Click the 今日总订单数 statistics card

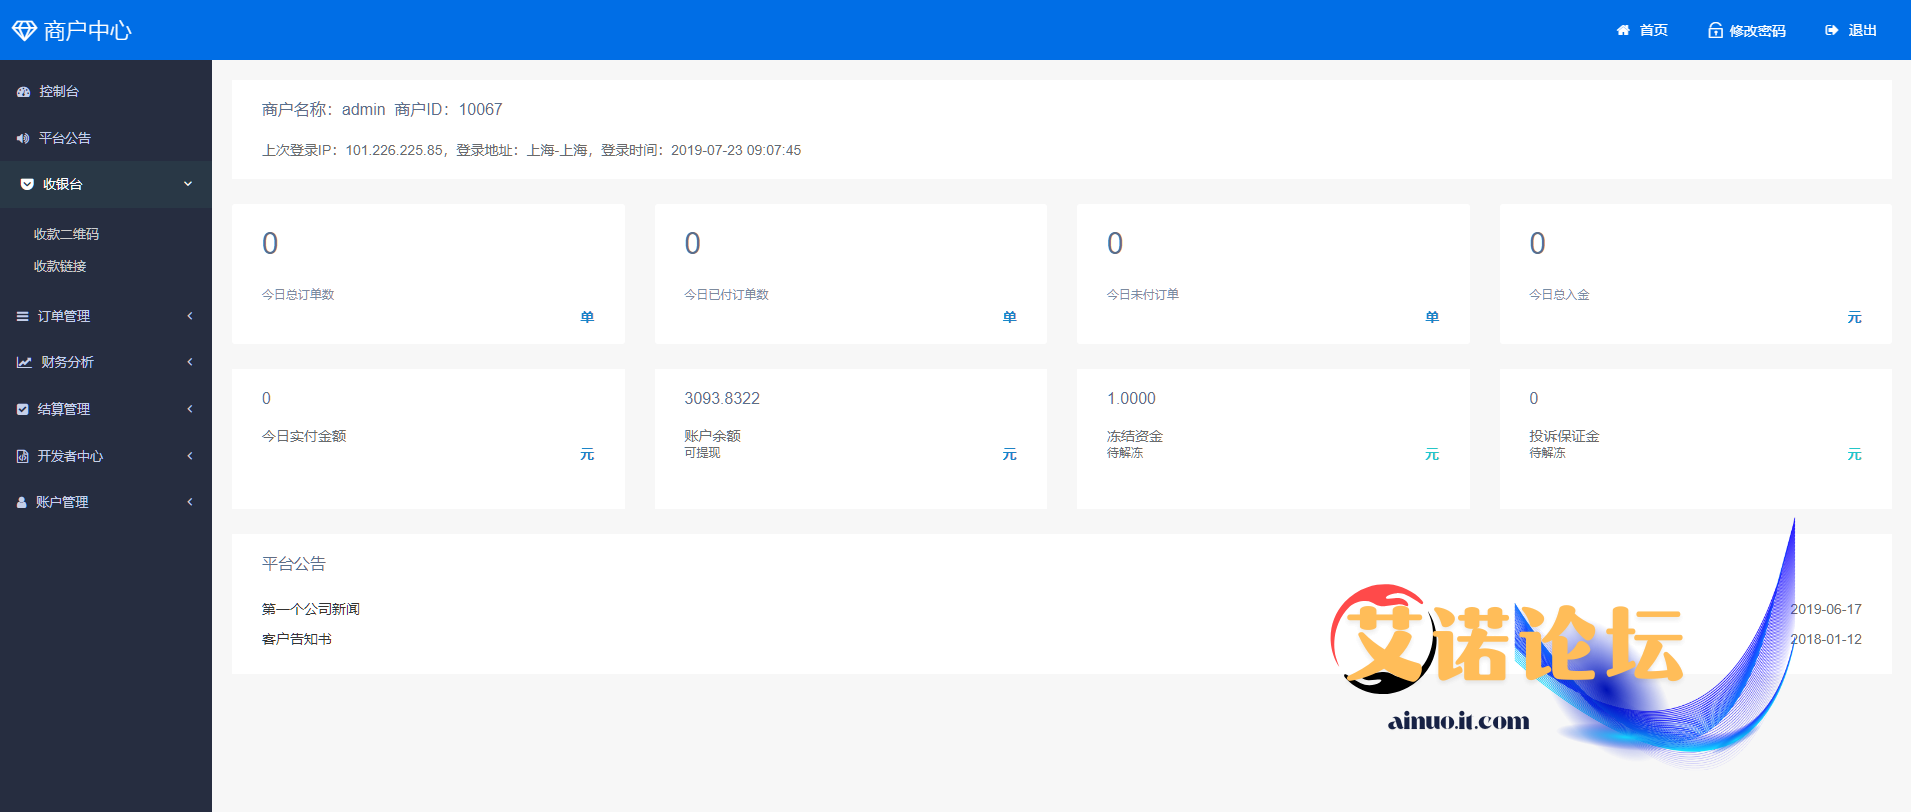coord(428,274)
